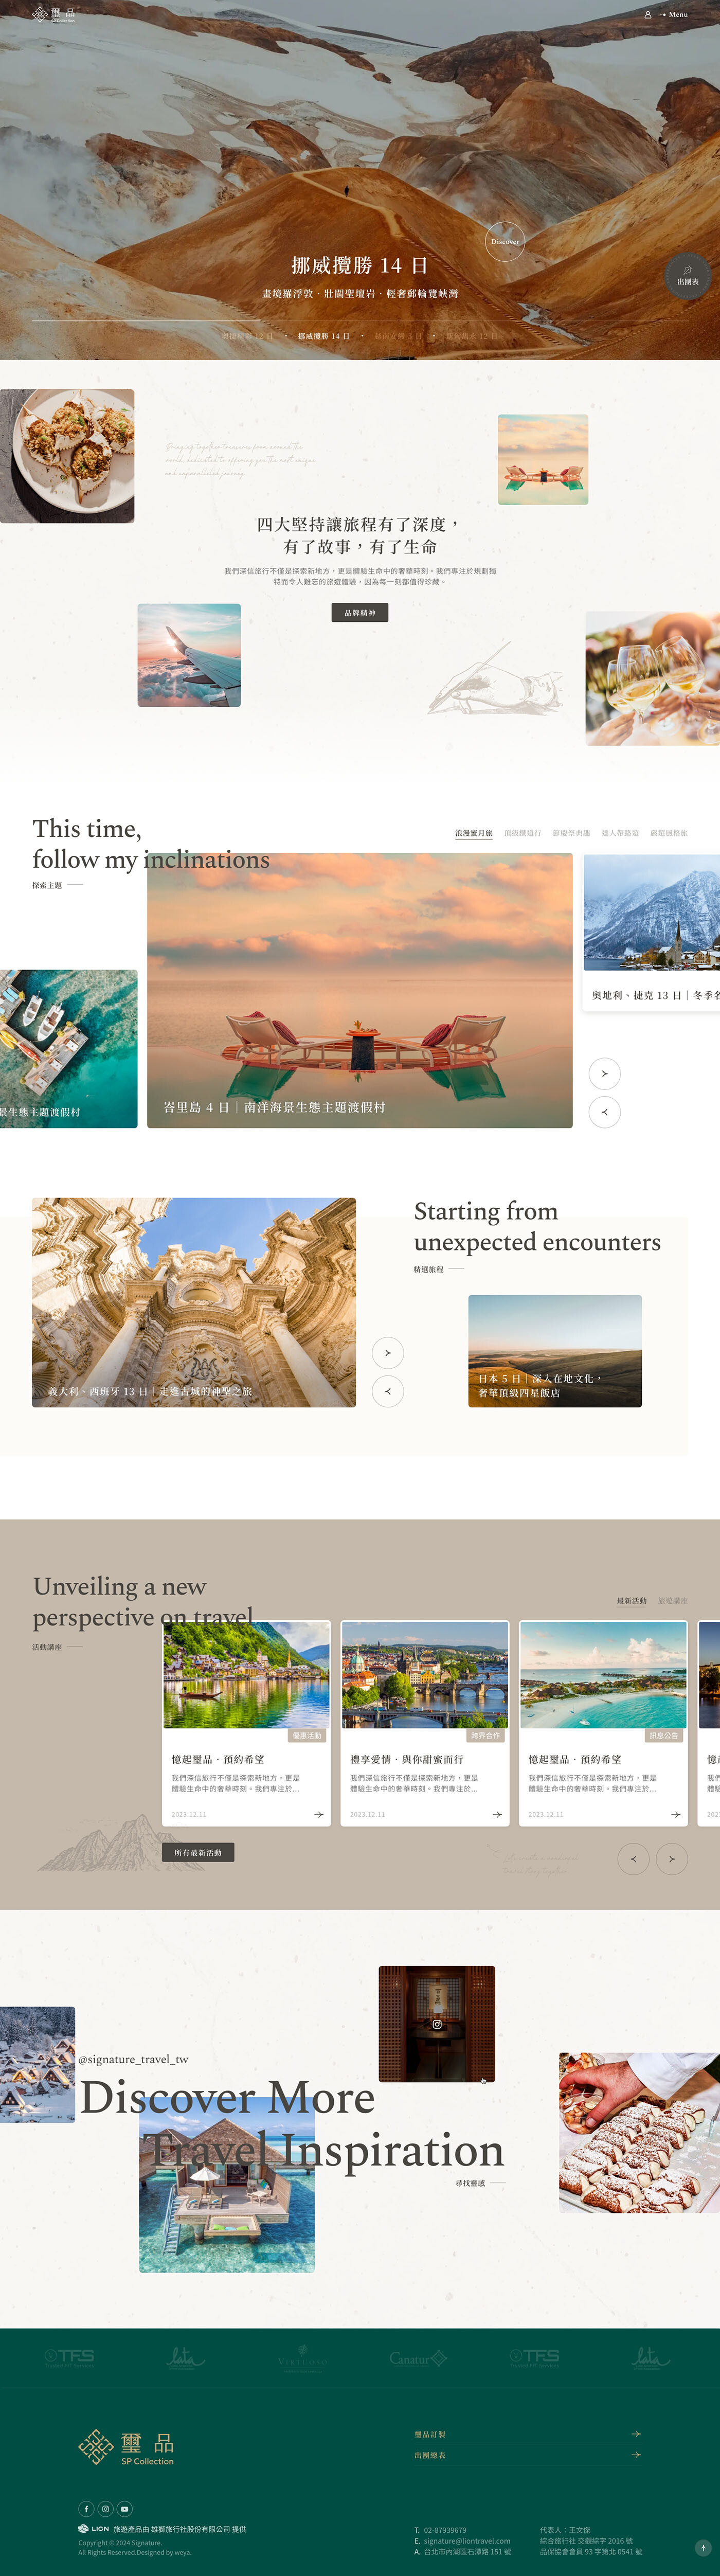
Task: Click the 所有最新活動 button
Action: pyautogui.click(x=198, y=1852)
